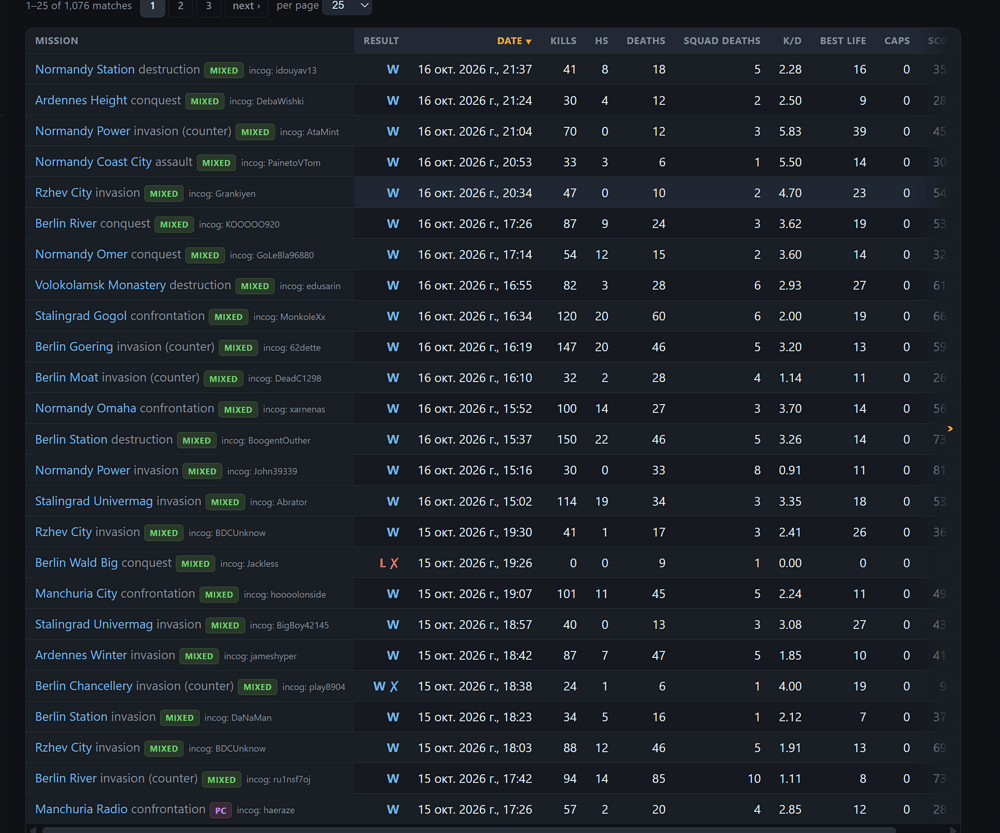Sort by the RESULT column header
1000x833 pixels.
[381, 41]
